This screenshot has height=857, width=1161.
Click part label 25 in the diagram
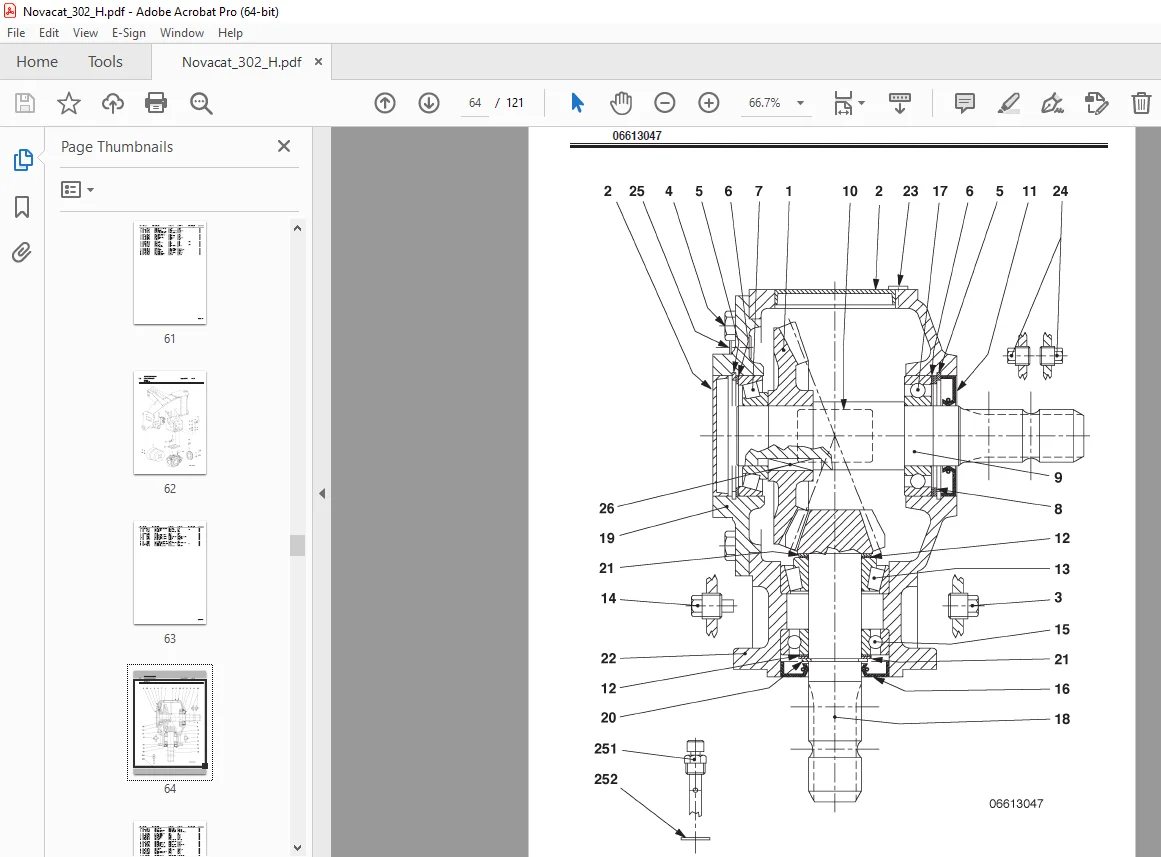pyautogui.click(x=637, y=191)
